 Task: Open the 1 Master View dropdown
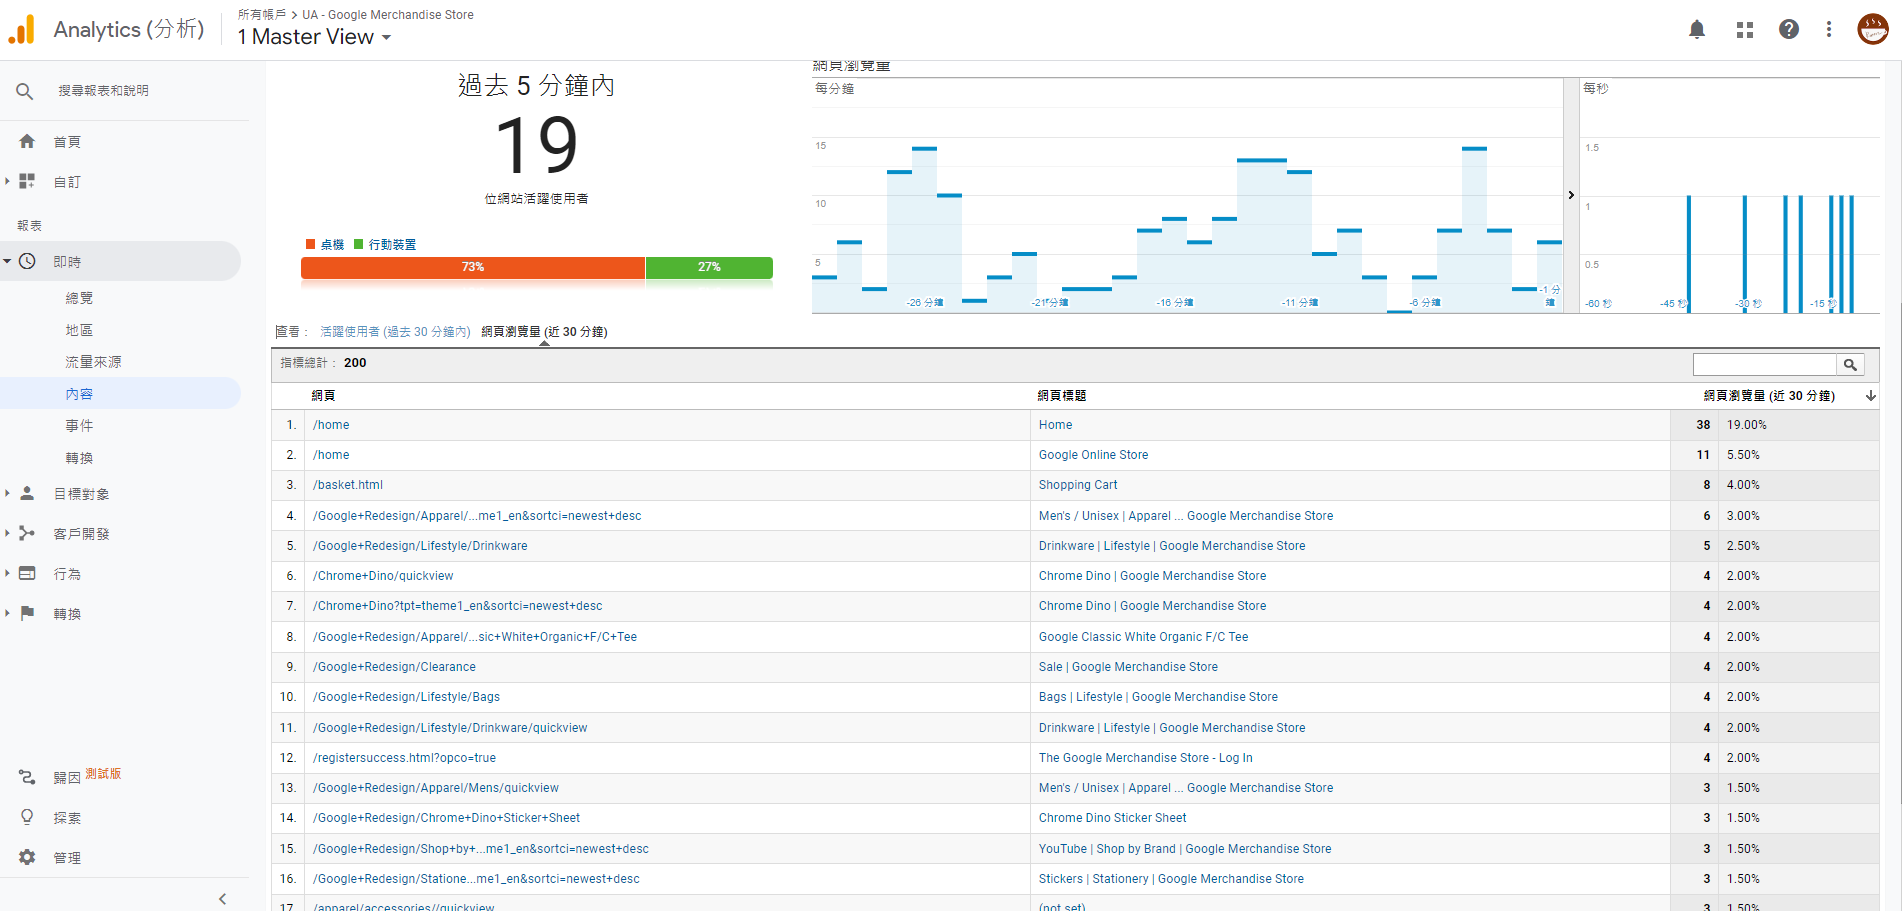click(x=314, y=37)
